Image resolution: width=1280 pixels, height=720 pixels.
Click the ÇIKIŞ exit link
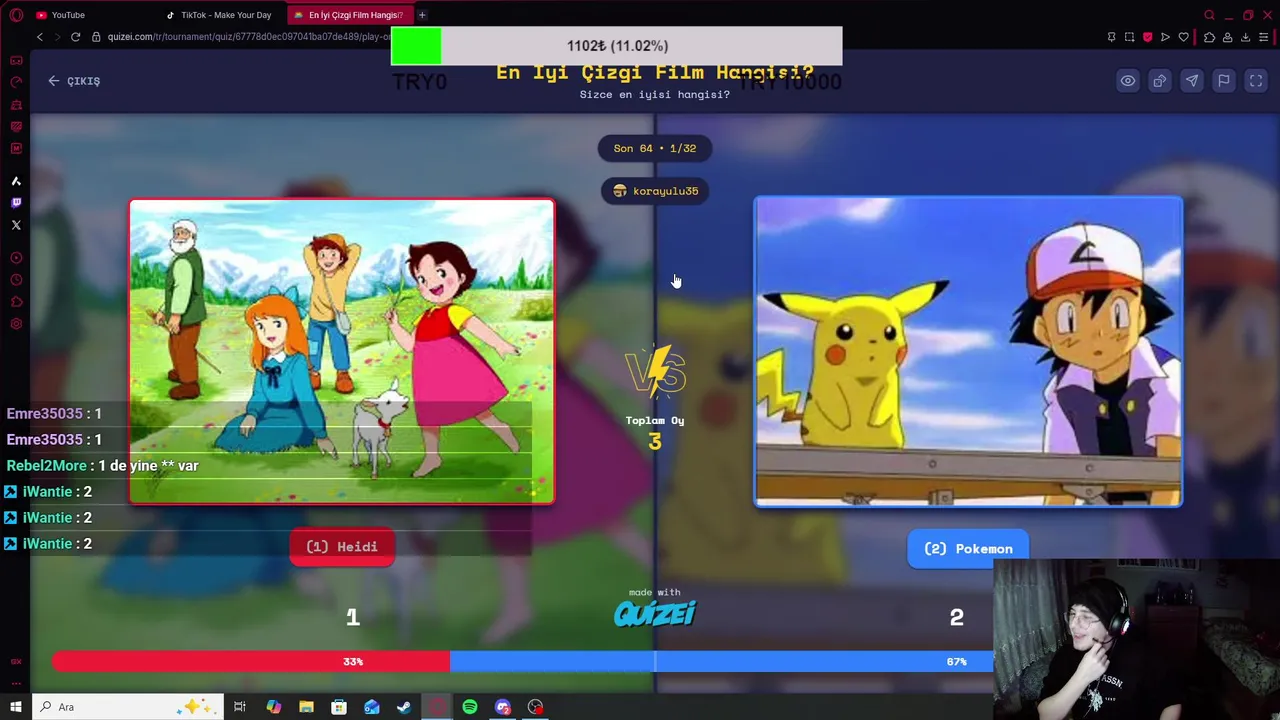74,81
